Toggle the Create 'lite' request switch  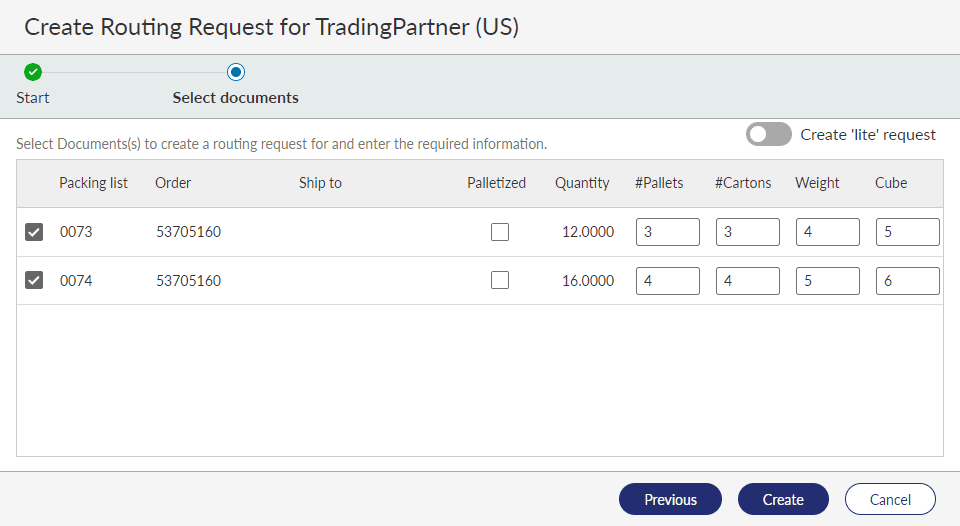[x=768, y=134]
